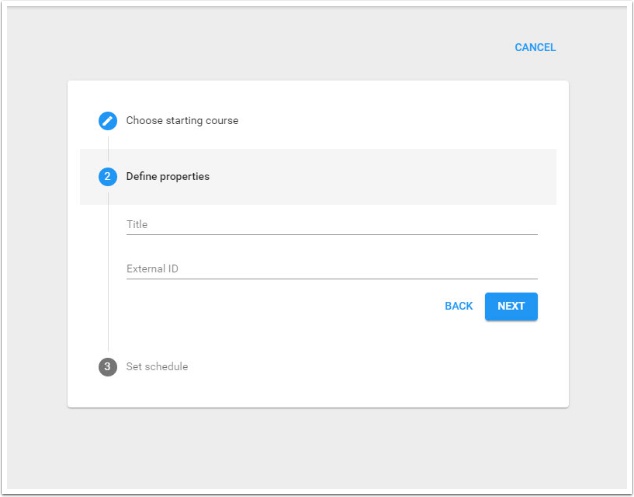Image resolution: width=634 pixels, height=497 pixels.
Task: Jump to the Set schedule step label
Action: tap(157, 366)
